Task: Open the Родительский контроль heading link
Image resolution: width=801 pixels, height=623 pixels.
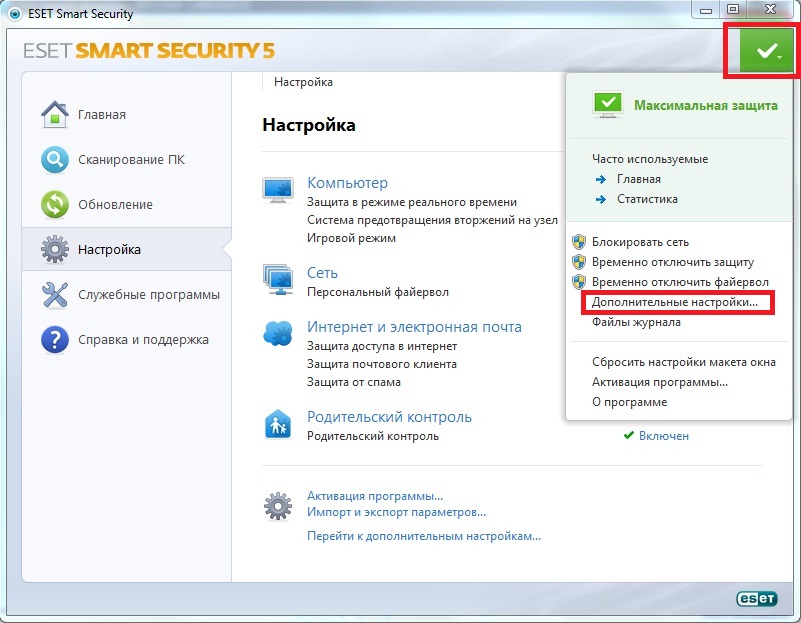Action: click(x=389, y=417)
